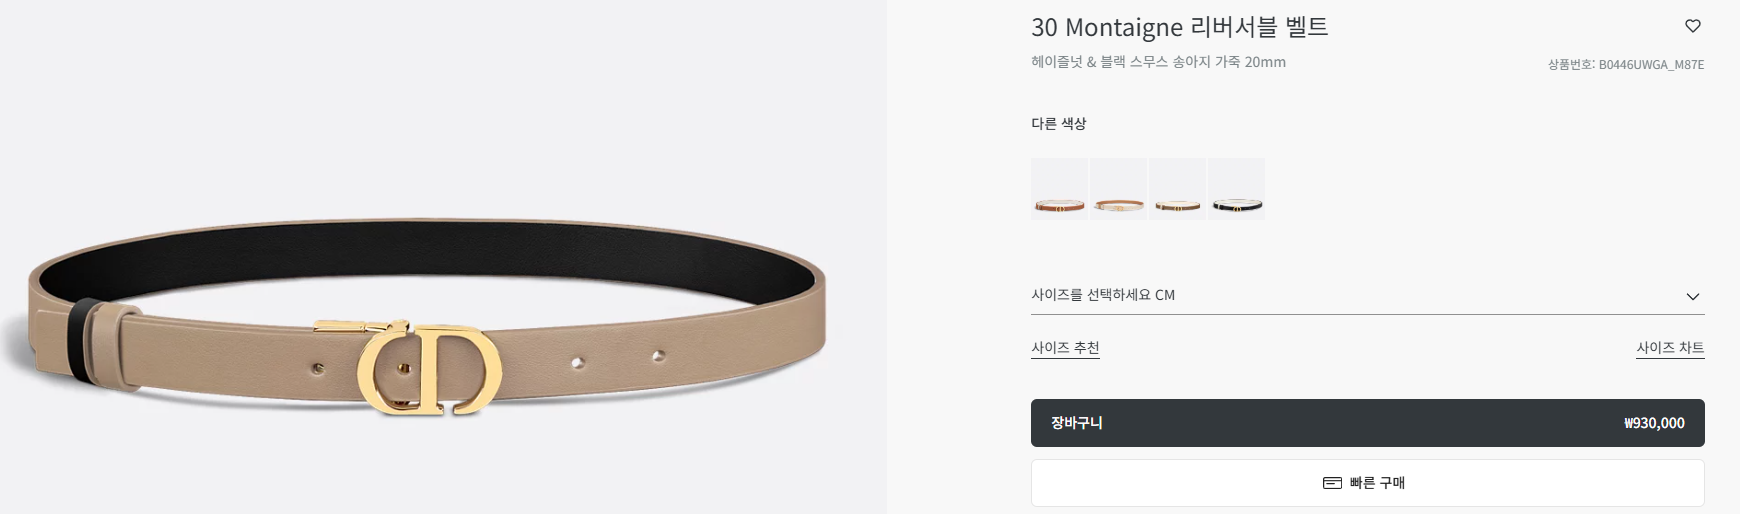This screenshot has width=1740, height=514.
Task: View the 사이즈 차트 size chart
Action: tap(1670, 348)
